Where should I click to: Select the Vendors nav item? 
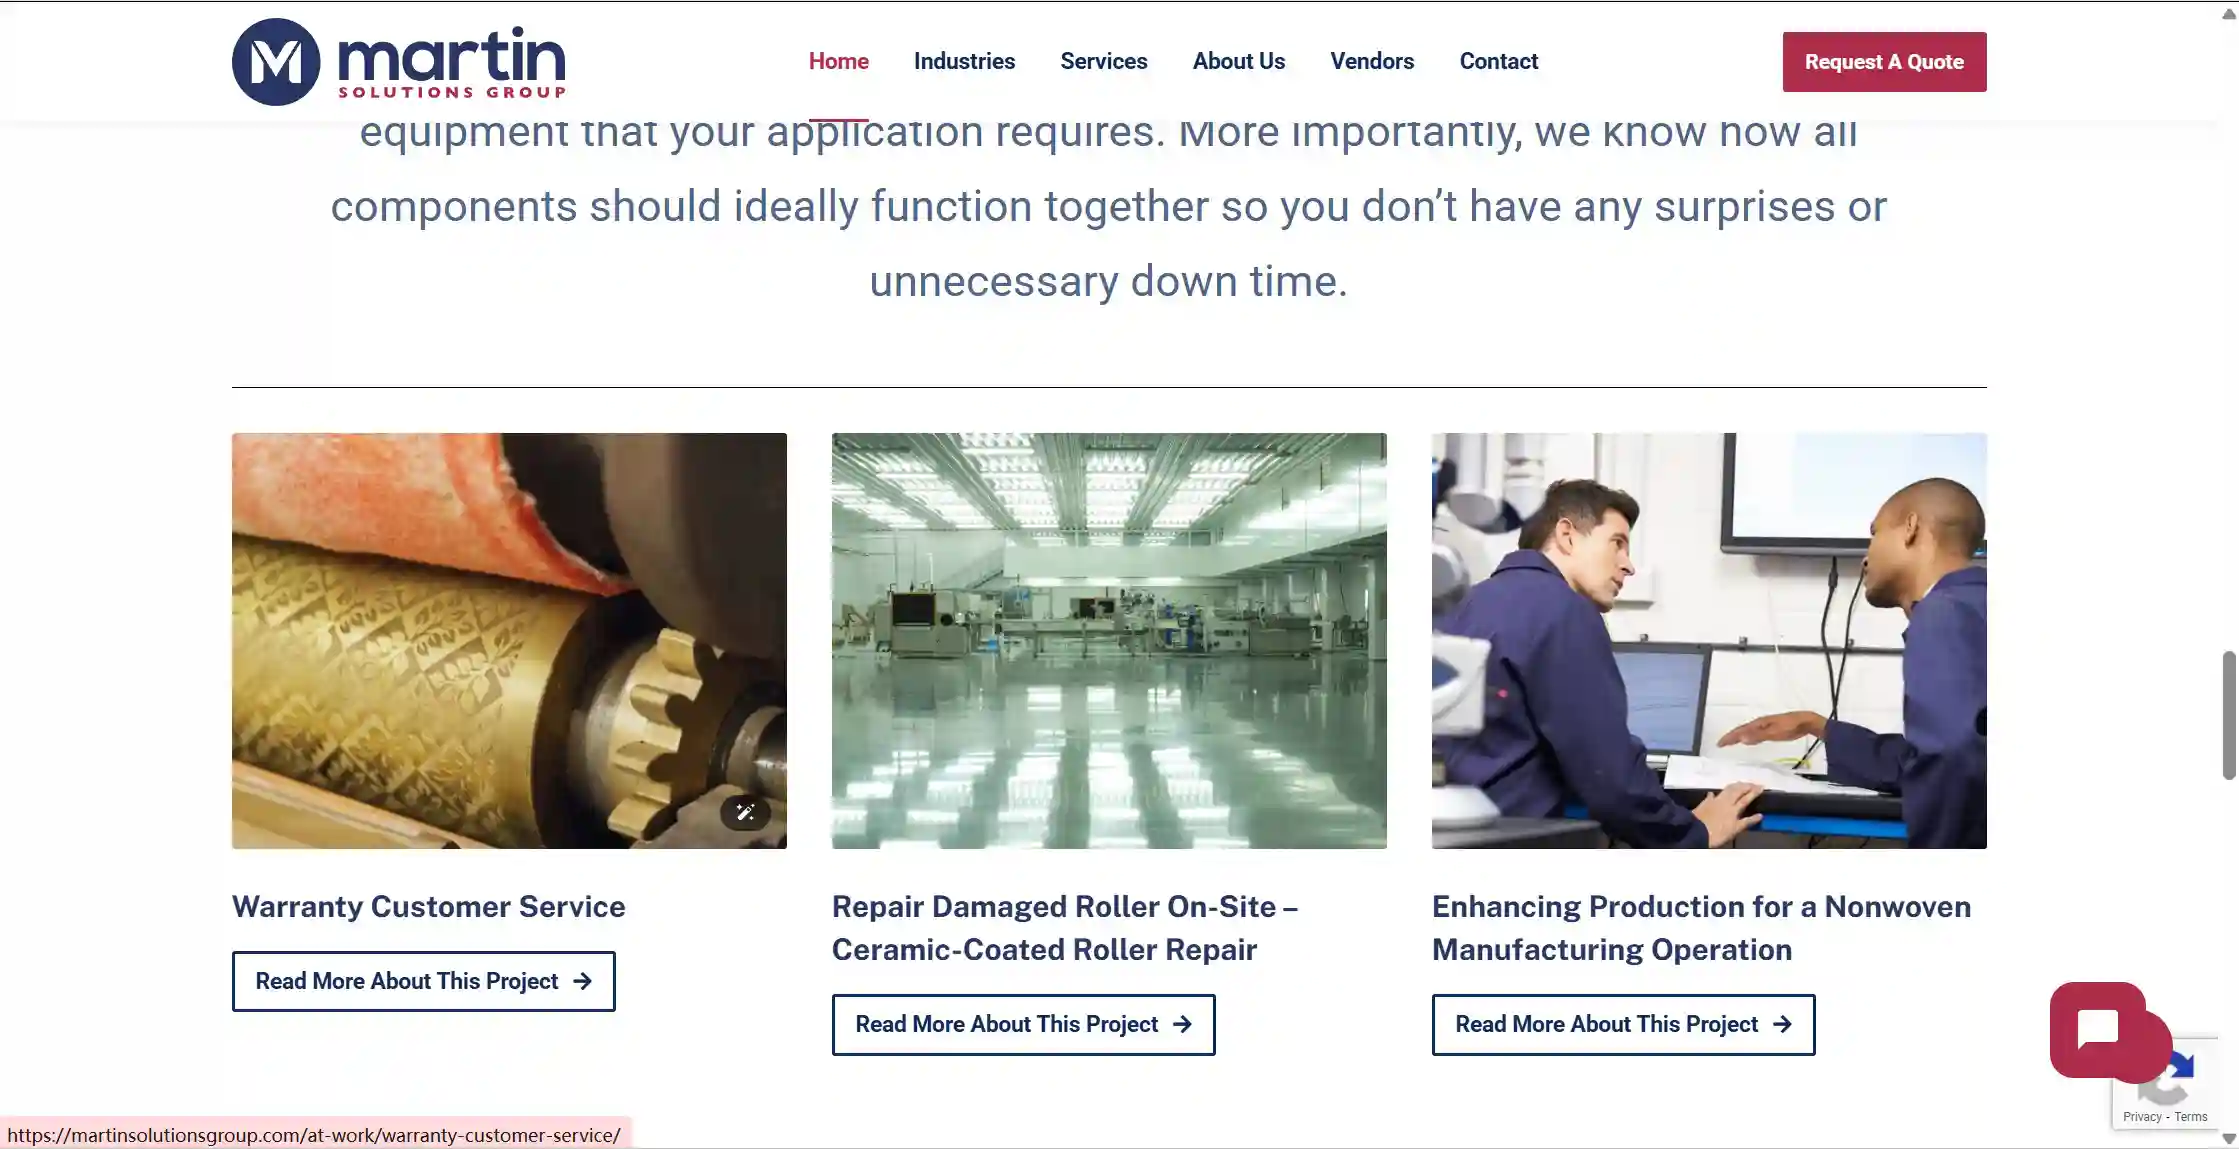(1372, 61)
